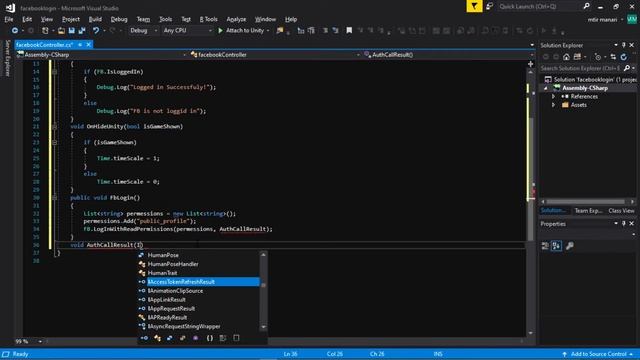The width and height of the screenshot is (640, 360).
Task: Close the facebookController.cs tab
Action: click(89, 44)
